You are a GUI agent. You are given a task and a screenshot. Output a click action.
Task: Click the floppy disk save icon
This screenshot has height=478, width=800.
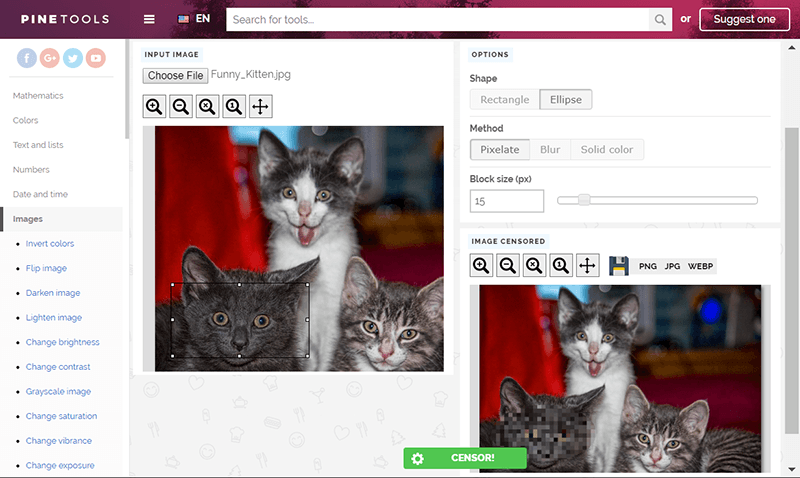(618, 265)
